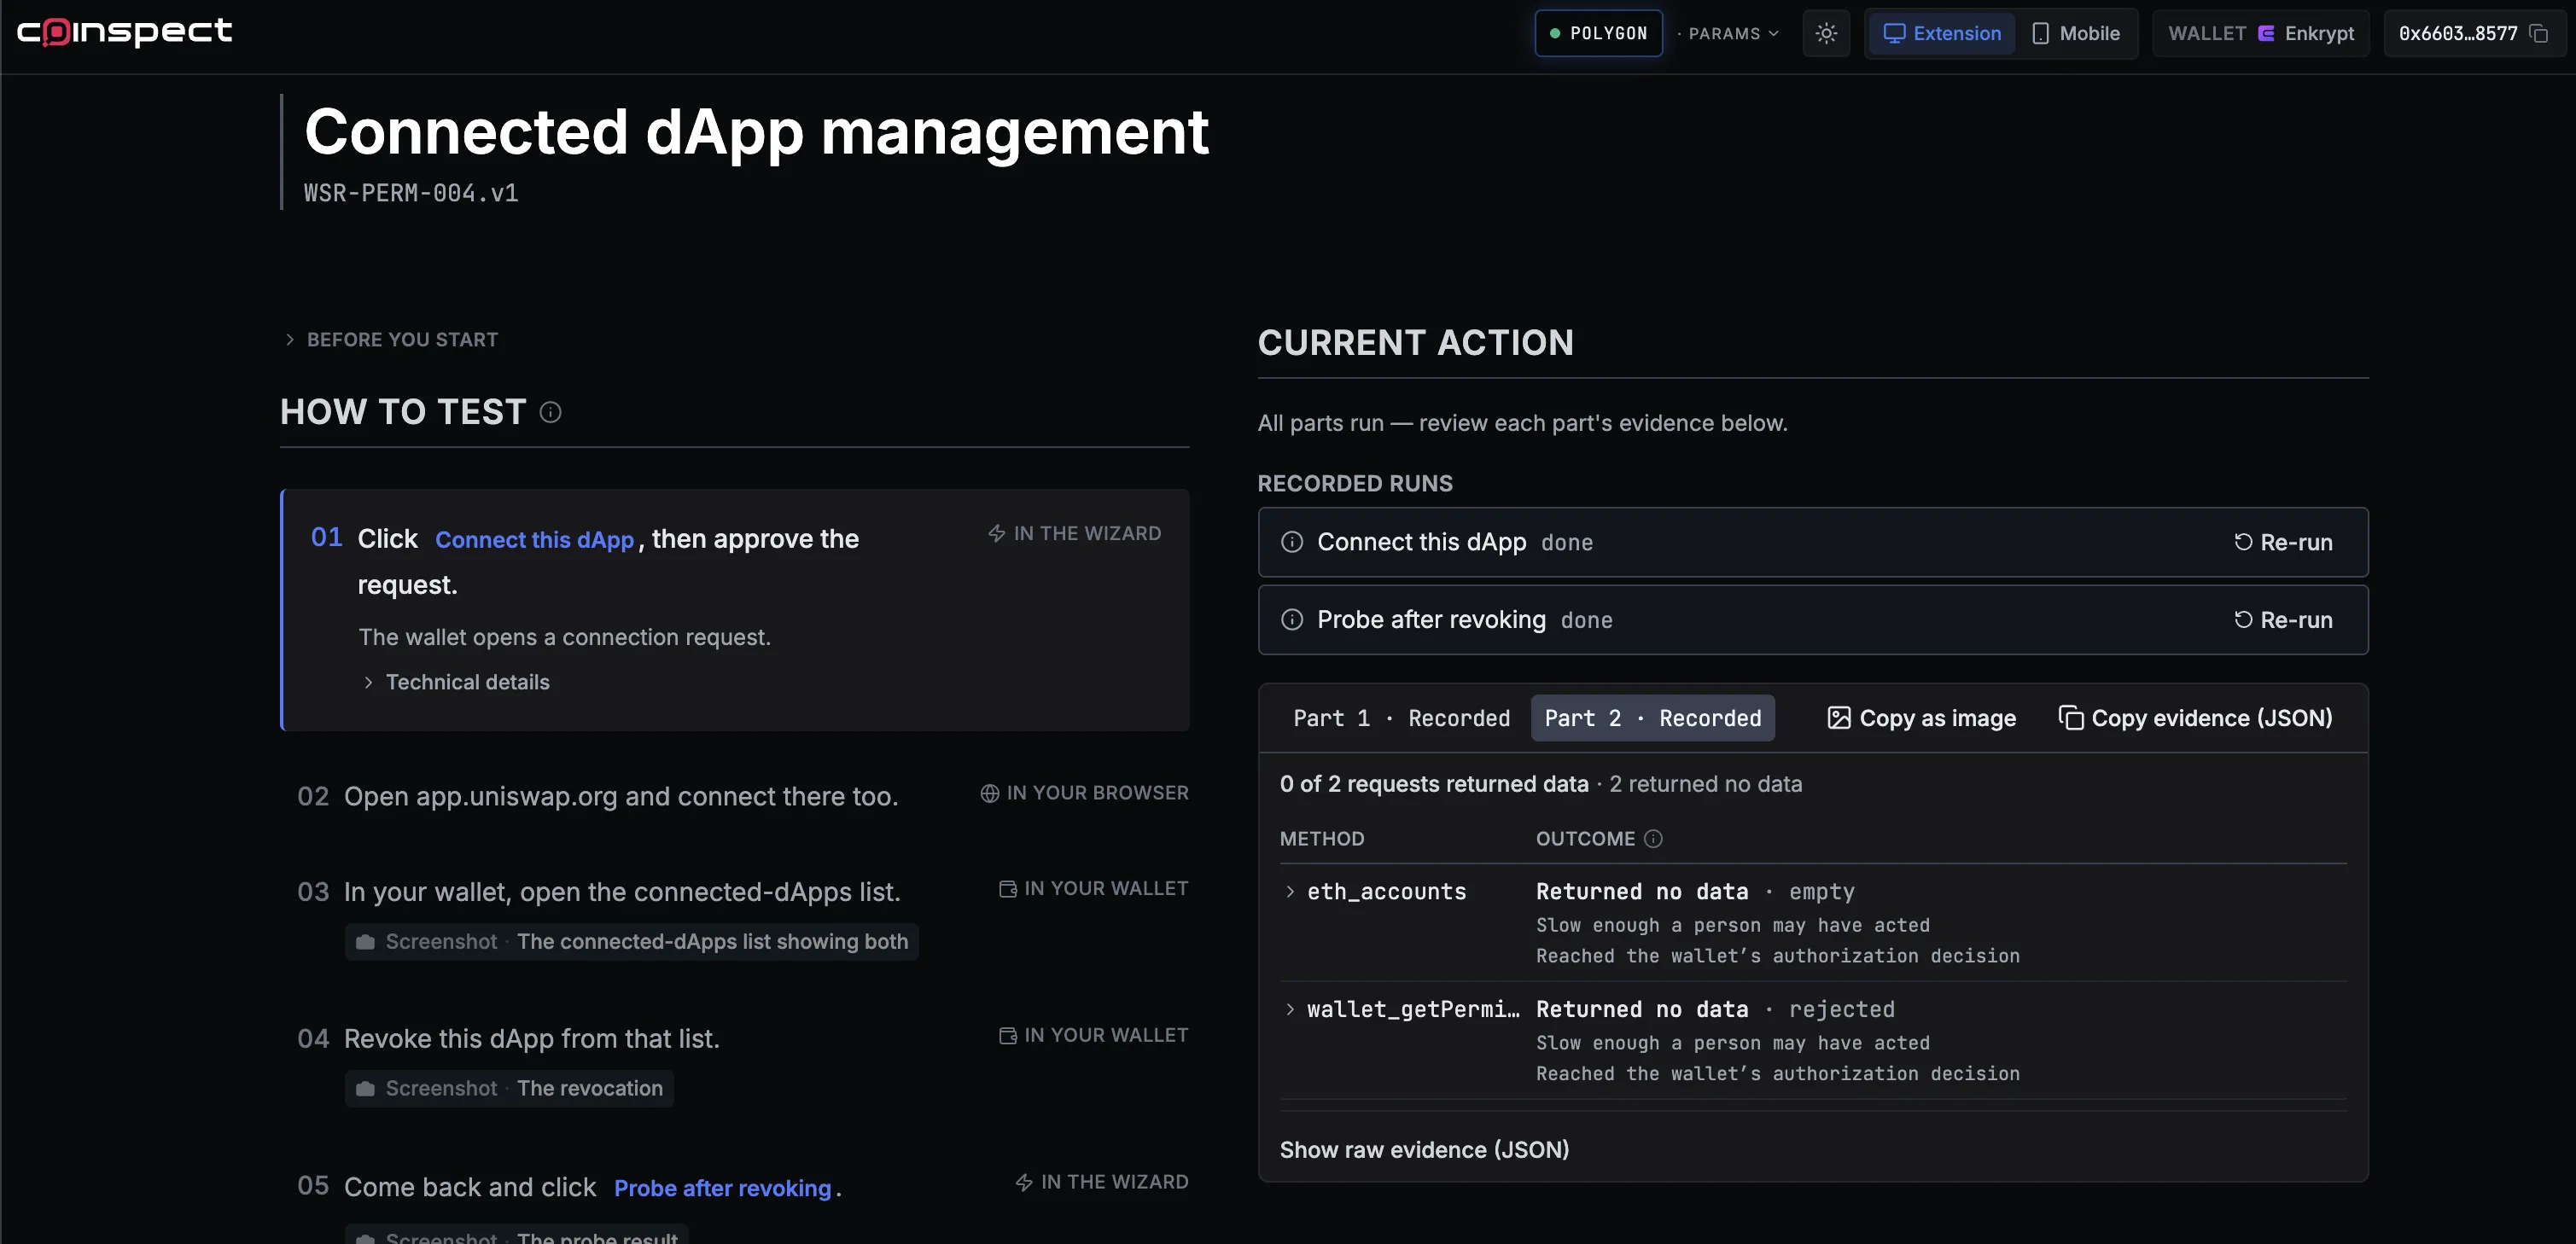Open info icon for Connect this dApp run
This screenshot has width=2576, height=1244.
[x=1292, y=542]
